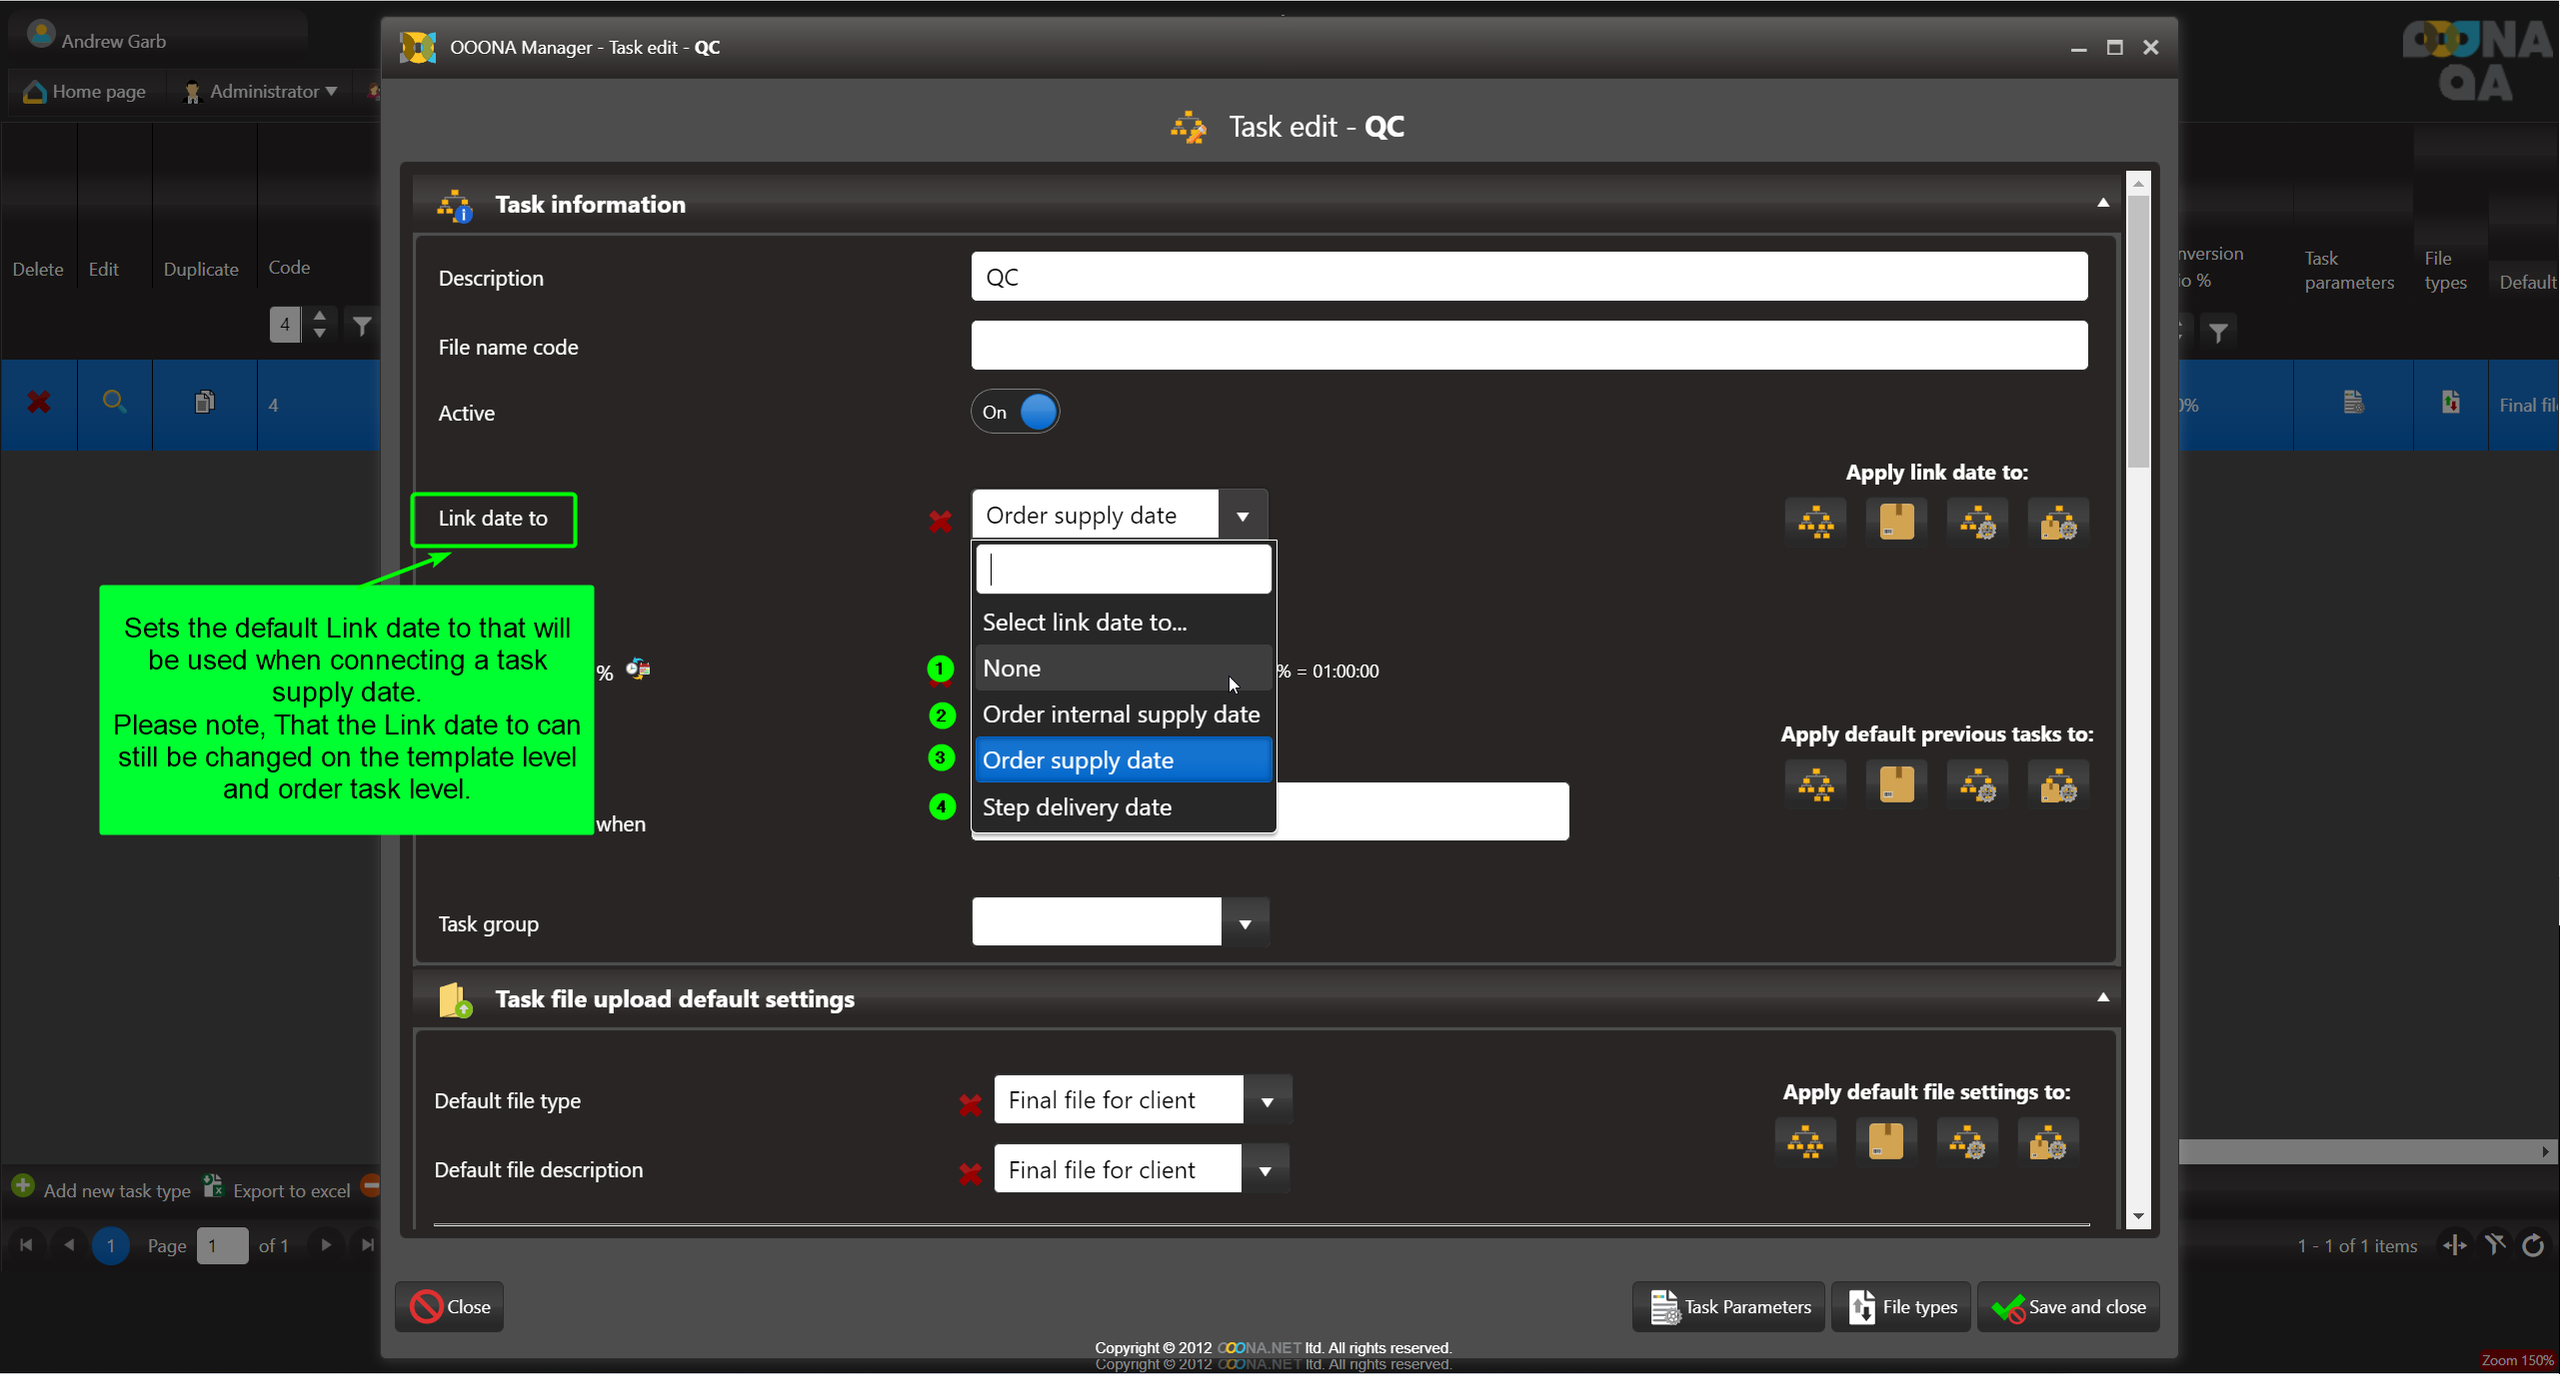Open Task Parameters button
This screenshot has height=1374, width=2560.
[x=1729, y=1306]
